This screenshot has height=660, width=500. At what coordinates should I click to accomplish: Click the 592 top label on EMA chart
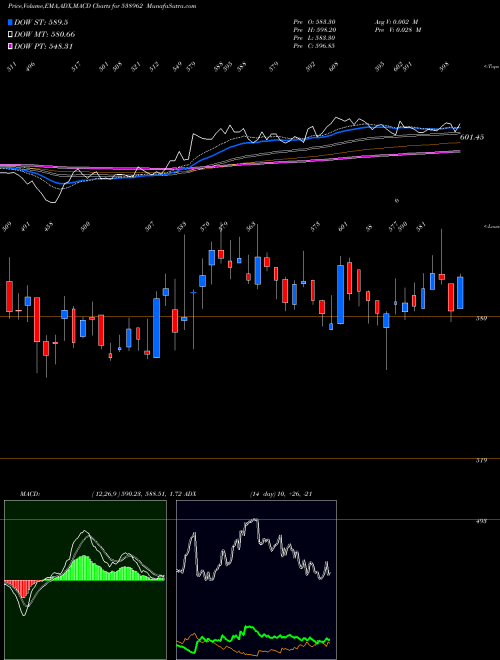click(x=311, y=67)
